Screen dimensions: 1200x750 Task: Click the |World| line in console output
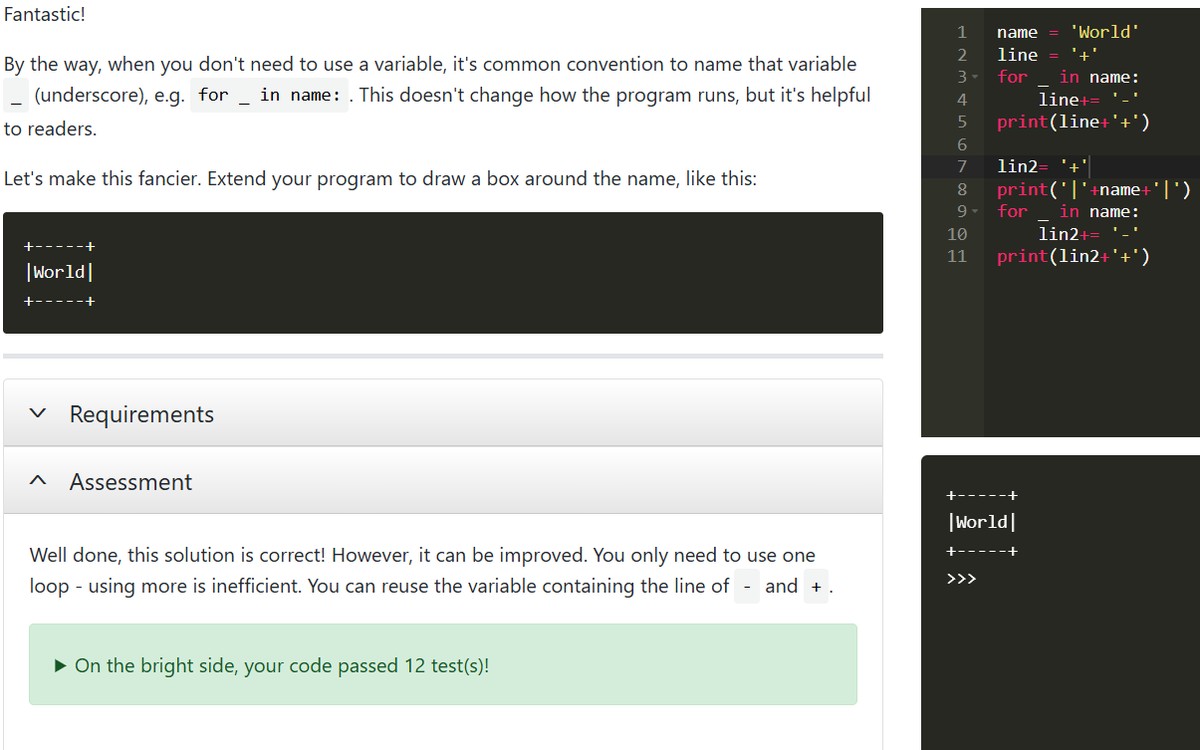(982, 522)
